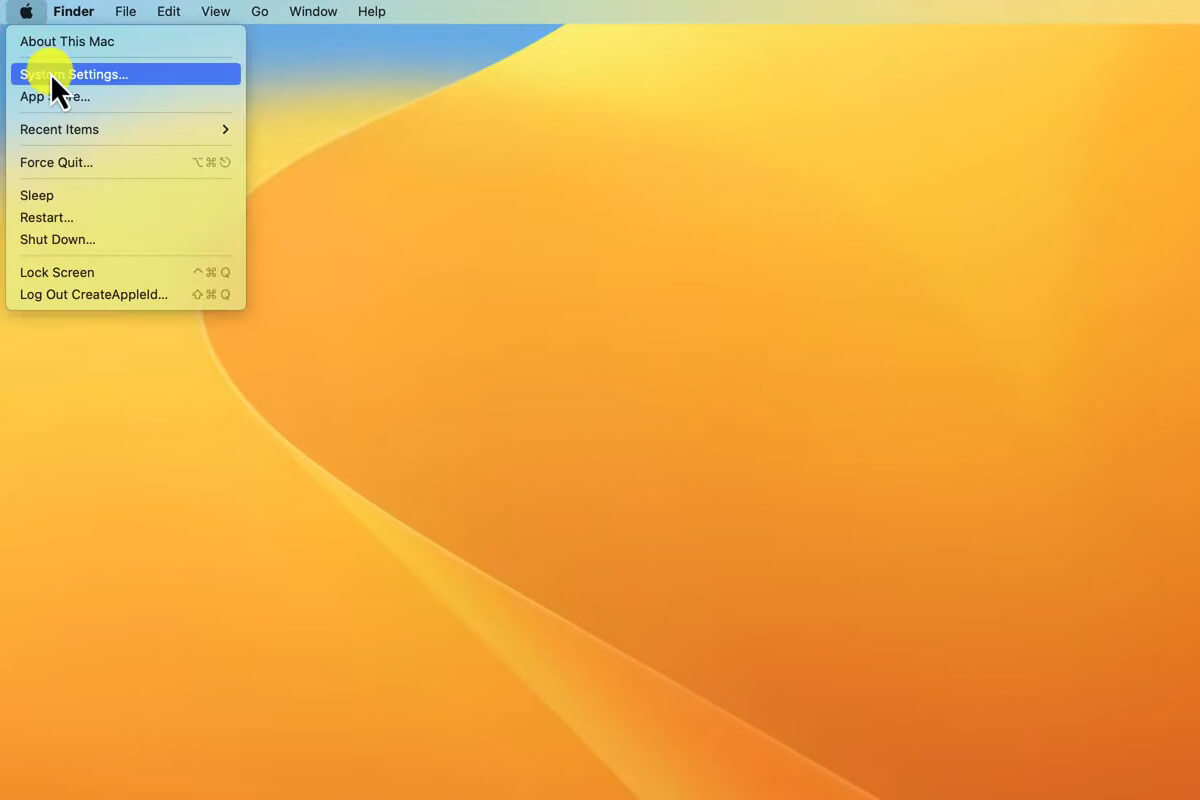Log Out CreateAppleId user
The width and height of the screenshot is (1200, 800).
pyautogui.click(x=94, y=295)
